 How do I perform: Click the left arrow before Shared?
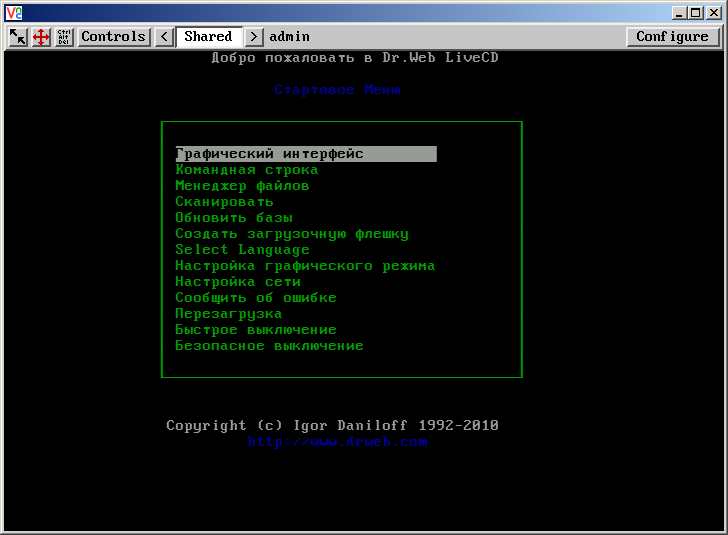(x=164, y=37)
